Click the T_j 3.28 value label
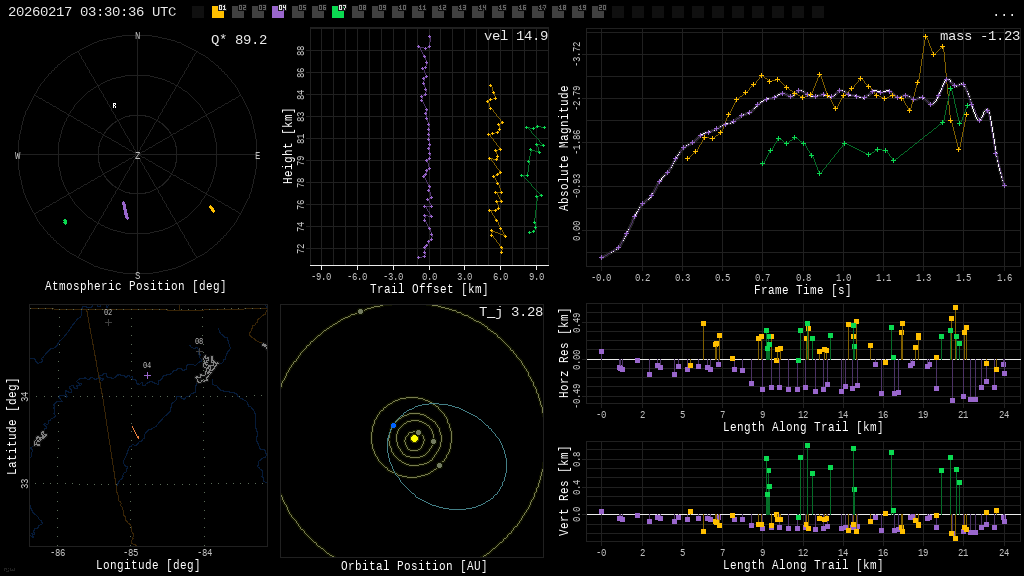 click(510, 312)
